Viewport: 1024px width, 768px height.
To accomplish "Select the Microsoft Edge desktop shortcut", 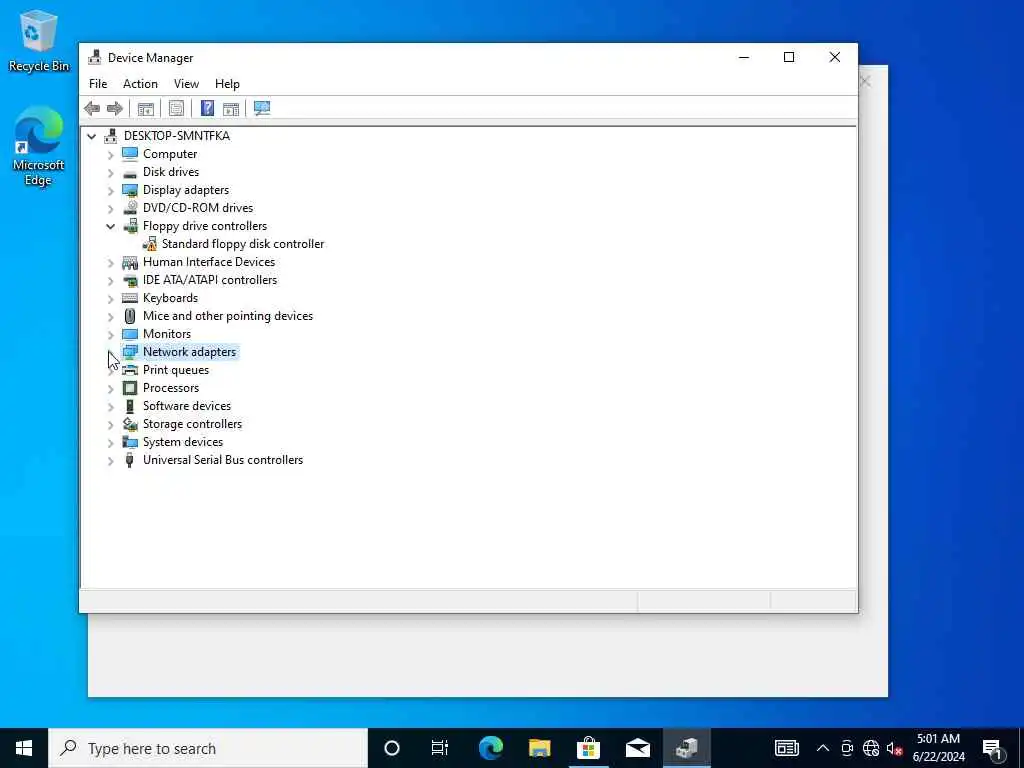I will tap(38, 146).
